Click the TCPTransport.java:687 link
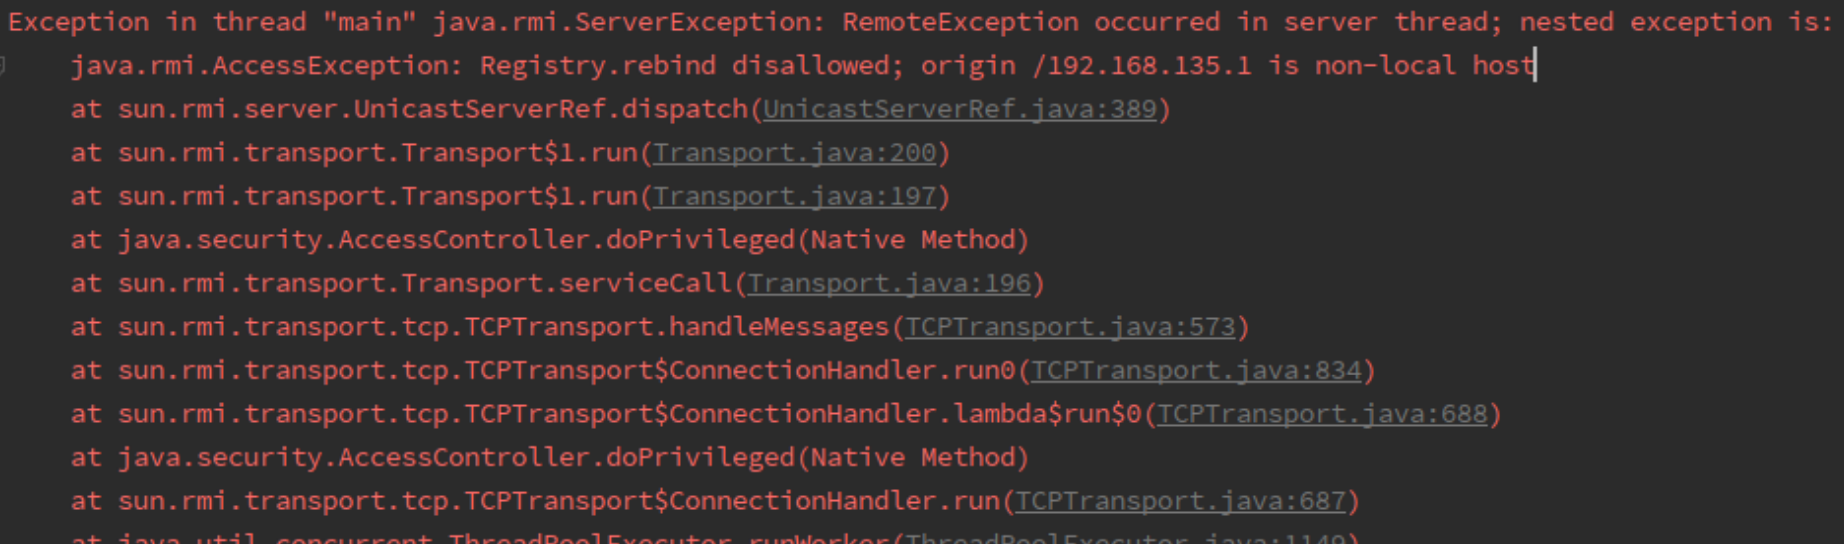Viewport: 1844px width, 544px height. pos(1180,501)
